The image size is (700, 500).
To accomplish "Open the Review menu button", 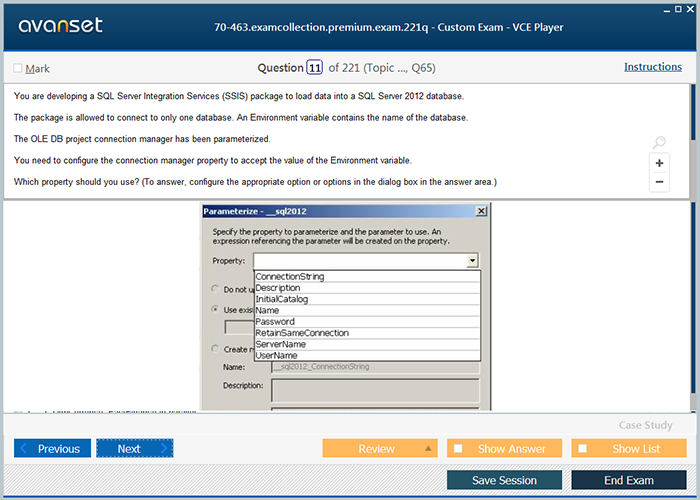I will (x=380, y=448).
